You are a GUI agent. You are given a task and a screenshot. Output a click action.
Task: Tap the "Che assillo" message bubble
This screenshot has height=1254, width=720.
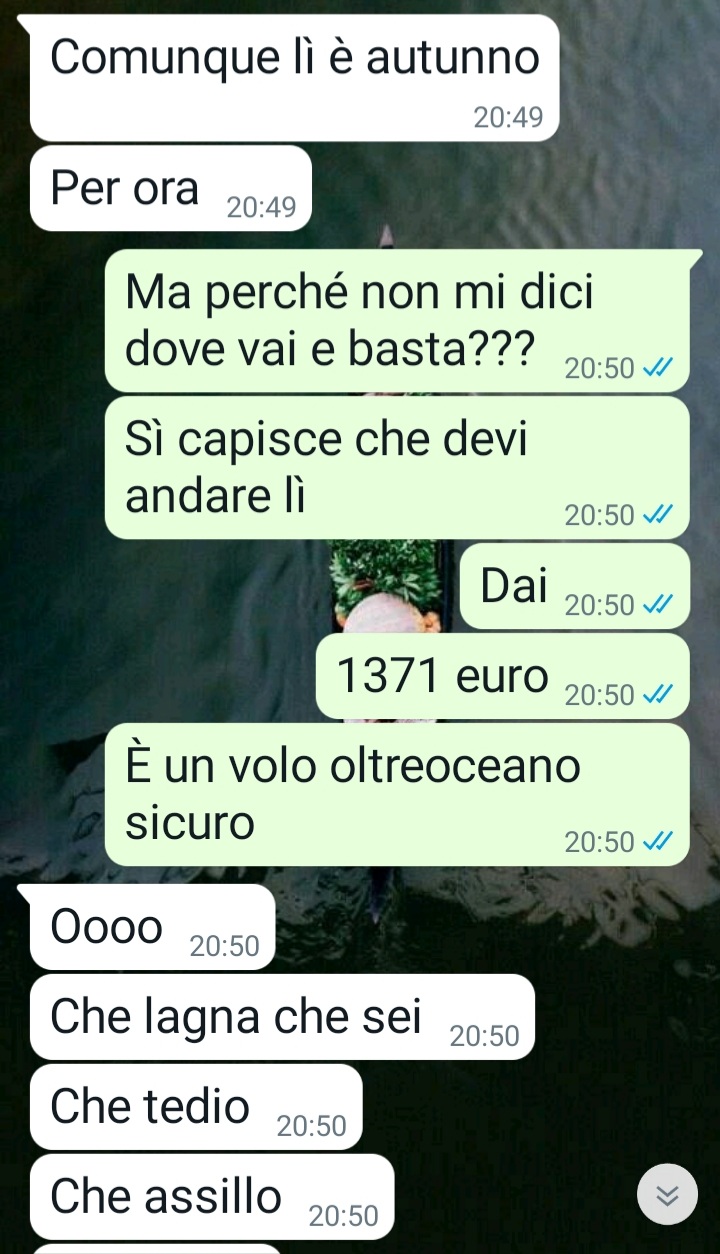pos(212,1197)
